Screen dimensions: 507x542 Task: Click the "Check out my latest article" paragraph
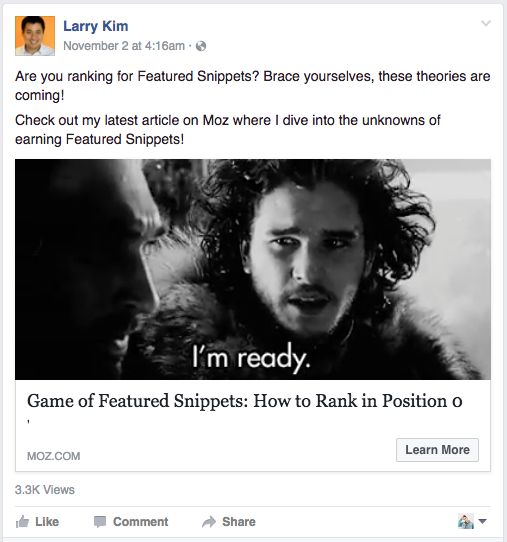(228, 130)
